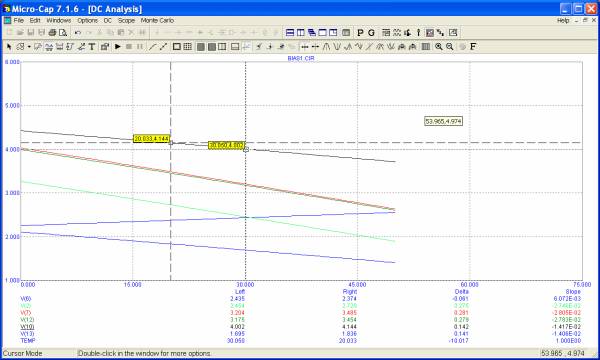Open the Monte Carlo menu
This screenshot has height=360, width=600.
tap(157, 20)
